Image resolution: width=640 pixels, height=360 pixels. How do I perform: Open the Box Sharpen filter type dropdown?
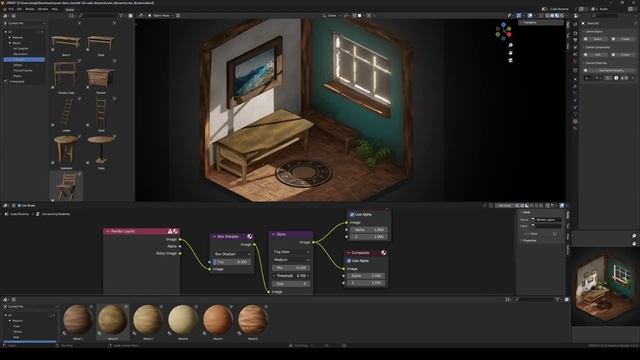point(232,254)
